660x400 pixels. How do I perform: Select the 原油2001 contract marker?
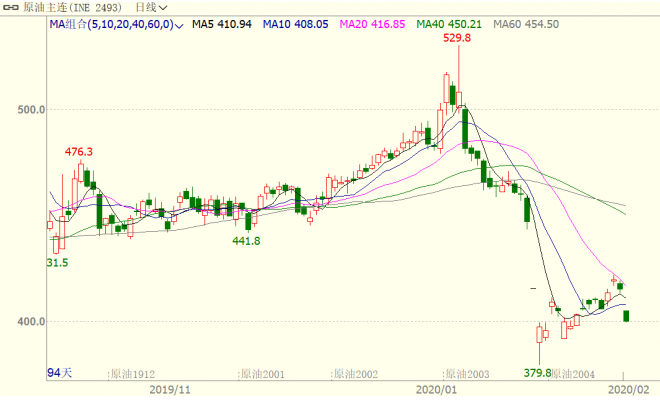point(262,374)
